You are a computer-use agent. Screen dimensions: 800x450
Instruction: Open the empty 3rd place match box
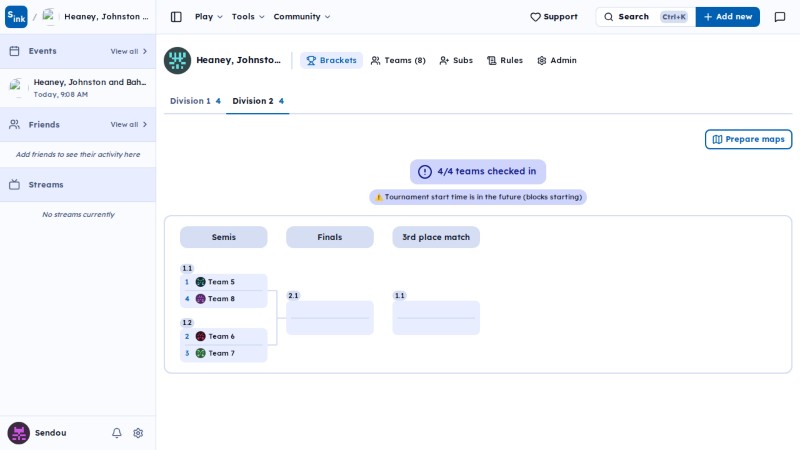click(x=436, y=318)
